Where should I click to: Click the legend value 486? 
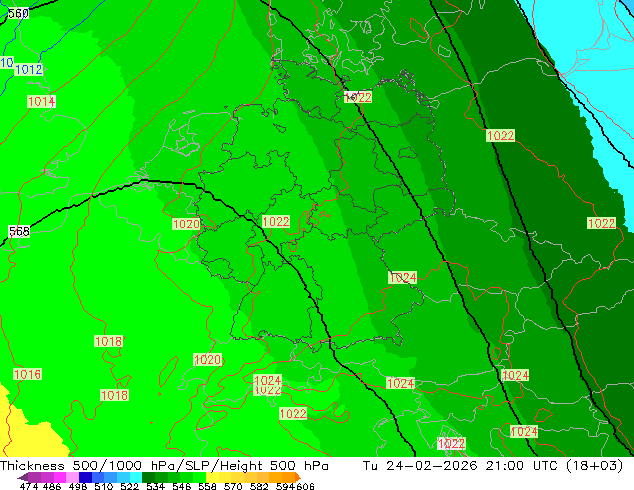pos(52,486)
